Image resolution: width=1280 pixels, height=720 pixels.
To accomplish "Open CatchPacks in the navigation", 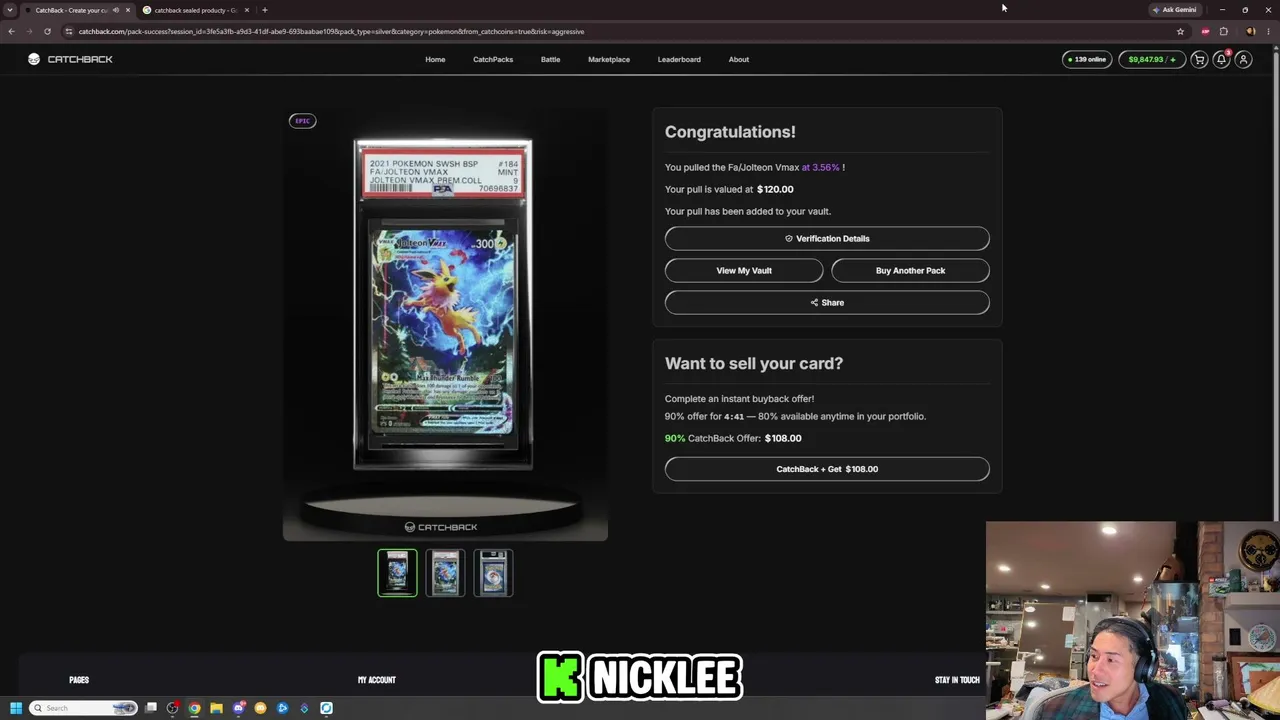I will tap(493, 60).
